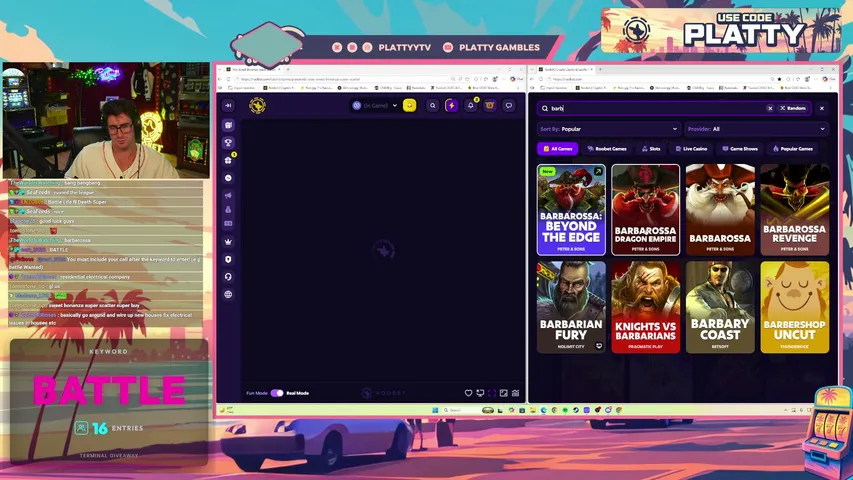Select the Game Shows category tab
Viewport: 853px width, 480px height.
740,149
